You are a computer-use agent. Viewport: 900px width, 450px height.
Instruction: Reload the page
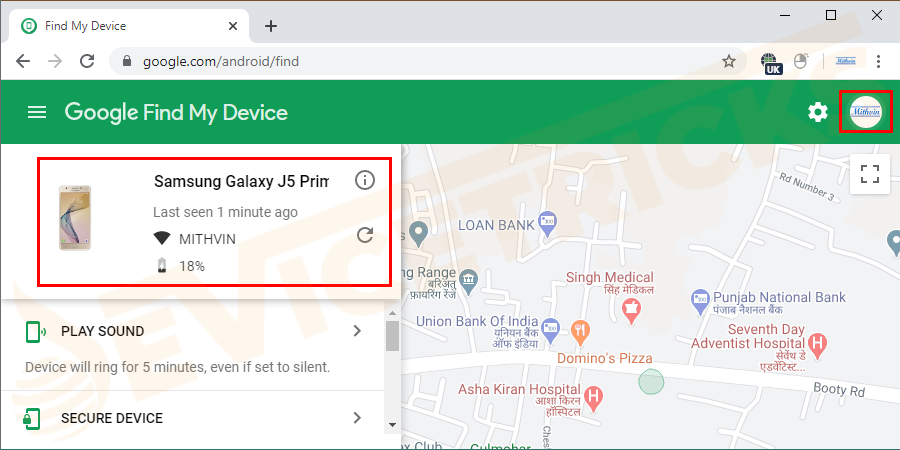click(x=87, y=61)
